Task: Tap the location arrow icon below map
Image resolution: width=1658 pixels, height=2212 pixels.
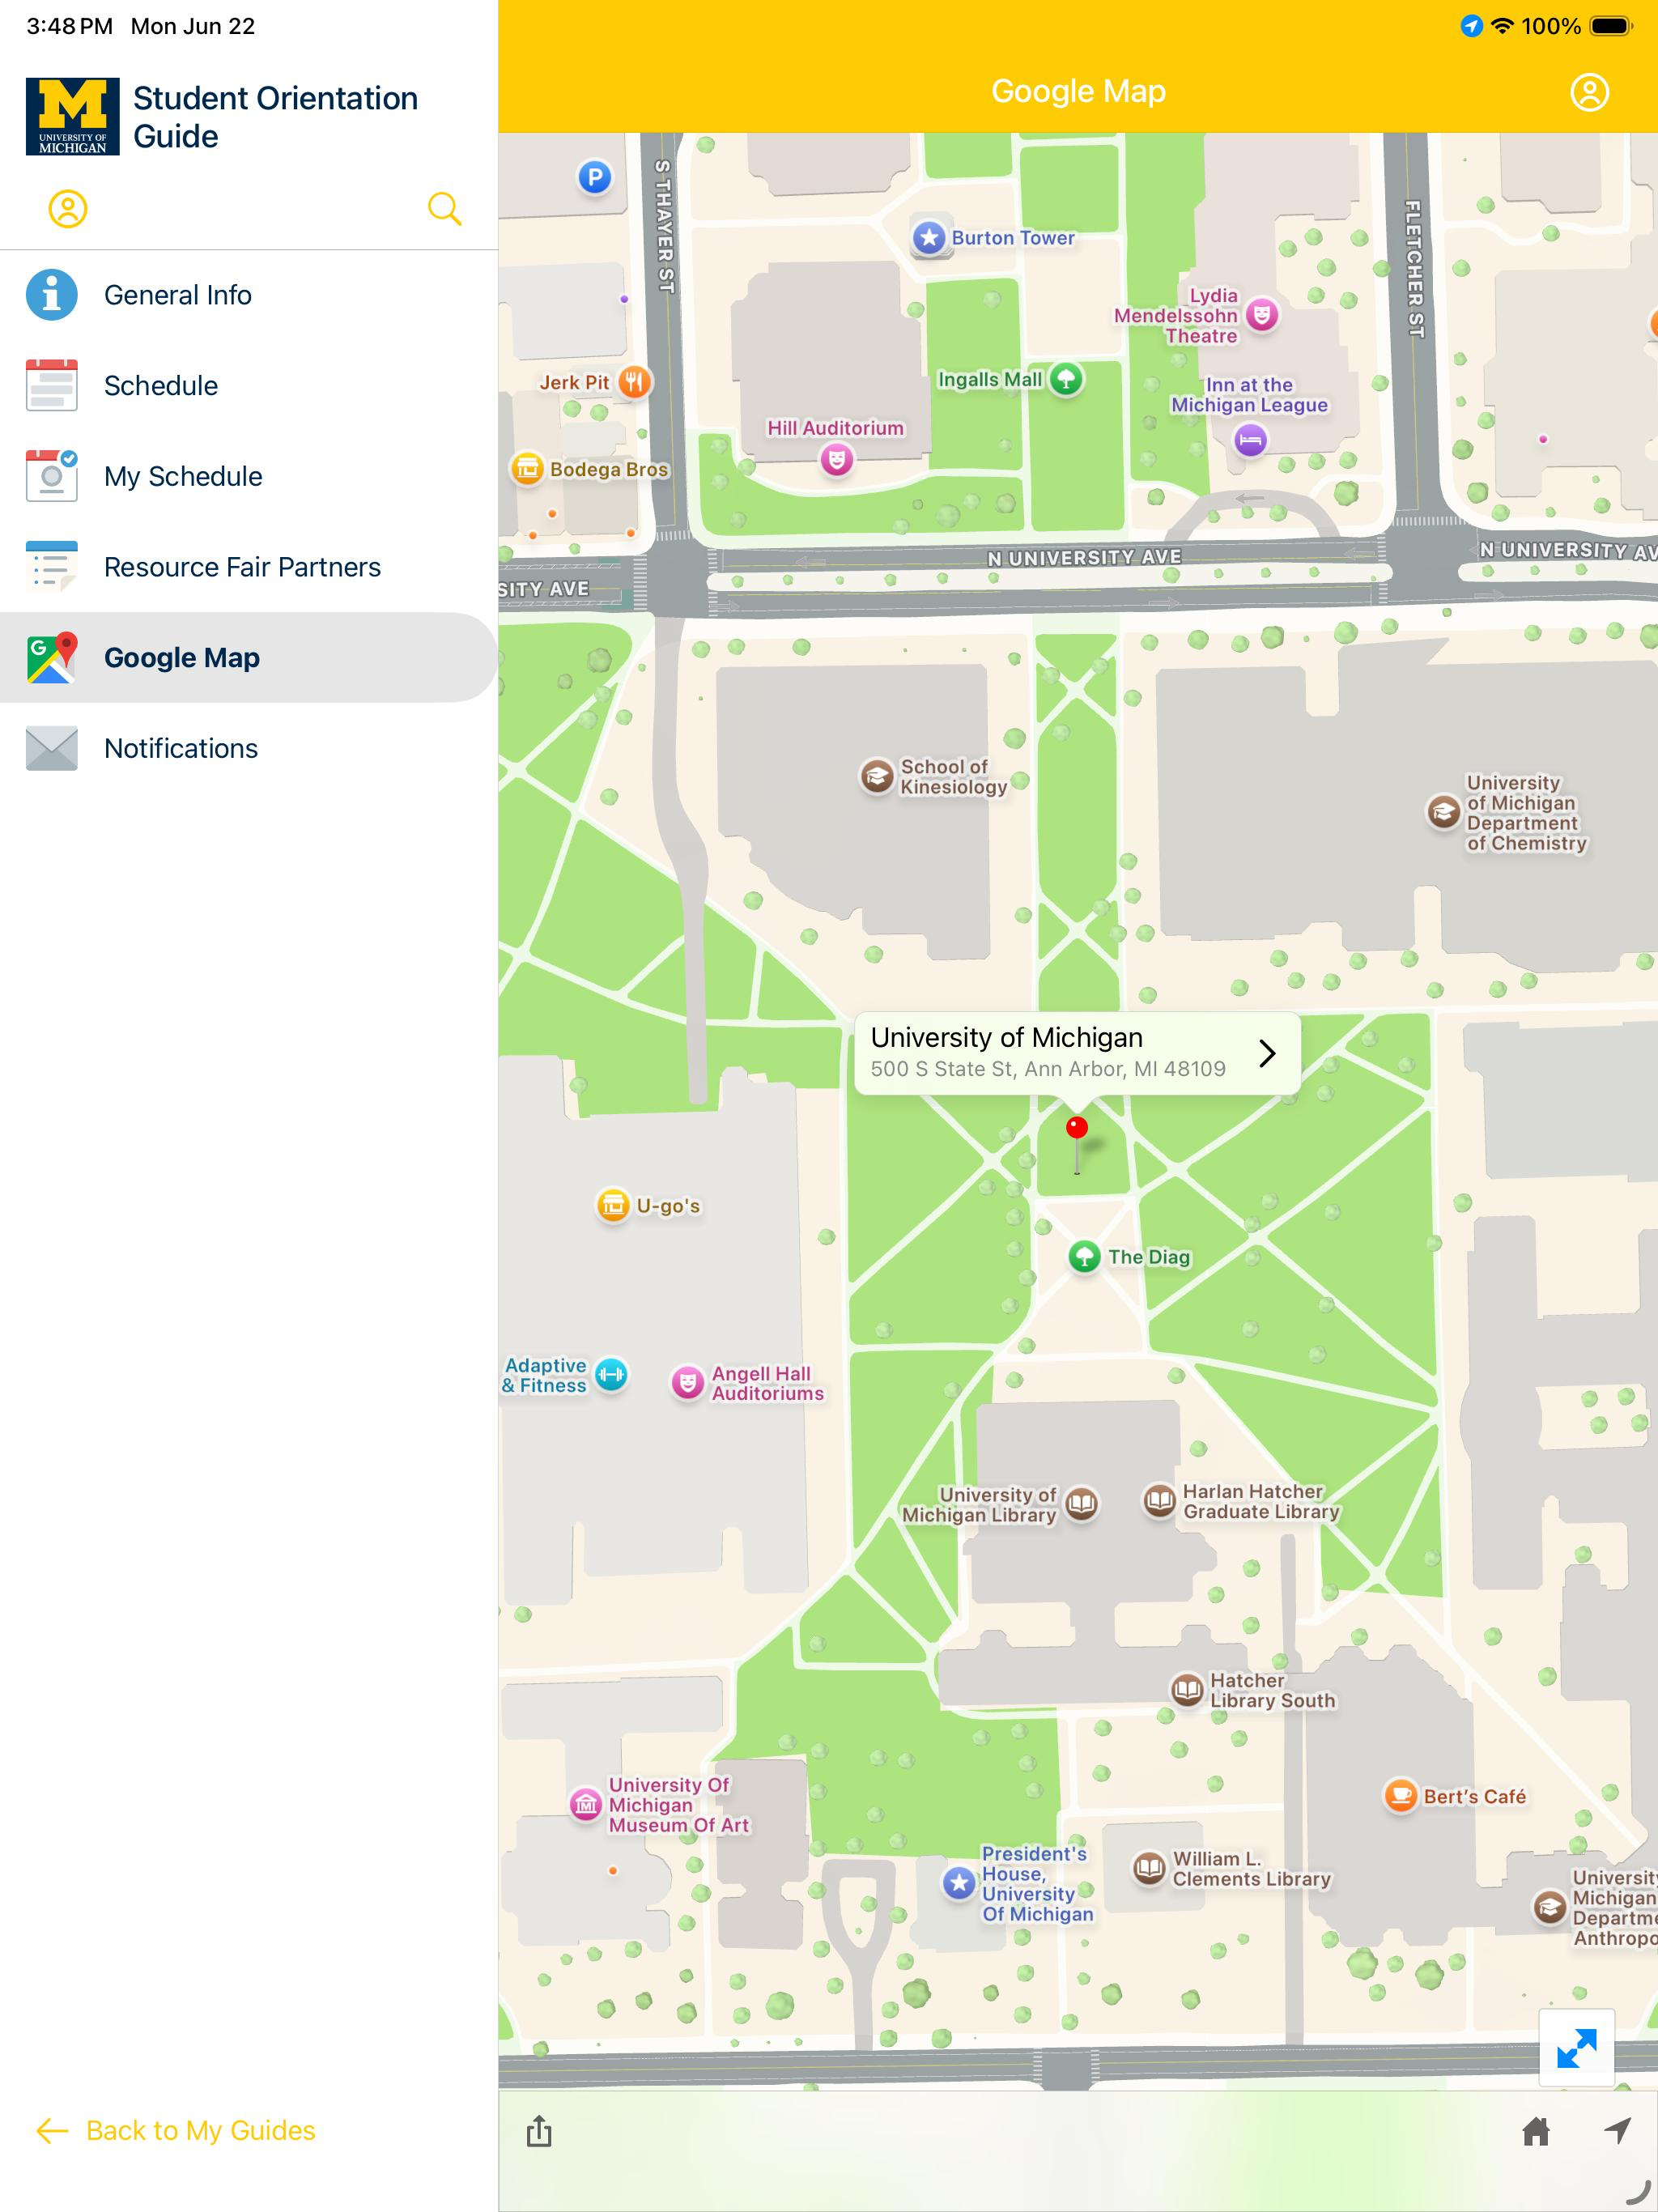Action: 1617,2131
